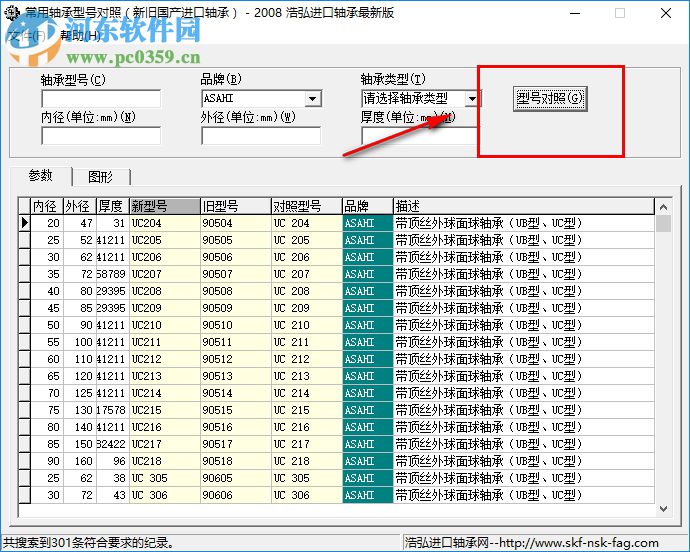
Task: Select new model cell UC218
Action: [x=165, y=461]
